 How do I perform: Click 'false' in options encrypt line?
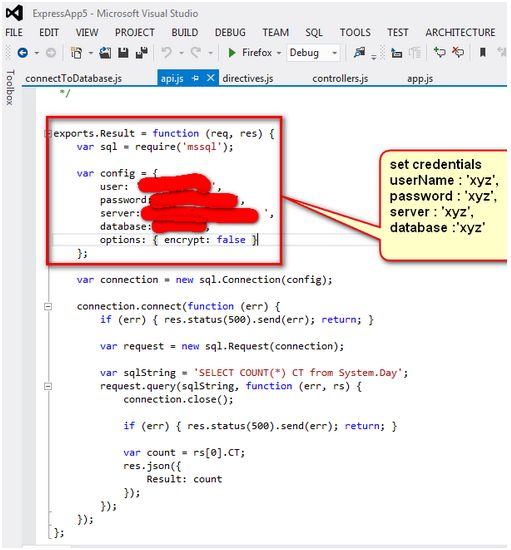(x=231, y=240)
